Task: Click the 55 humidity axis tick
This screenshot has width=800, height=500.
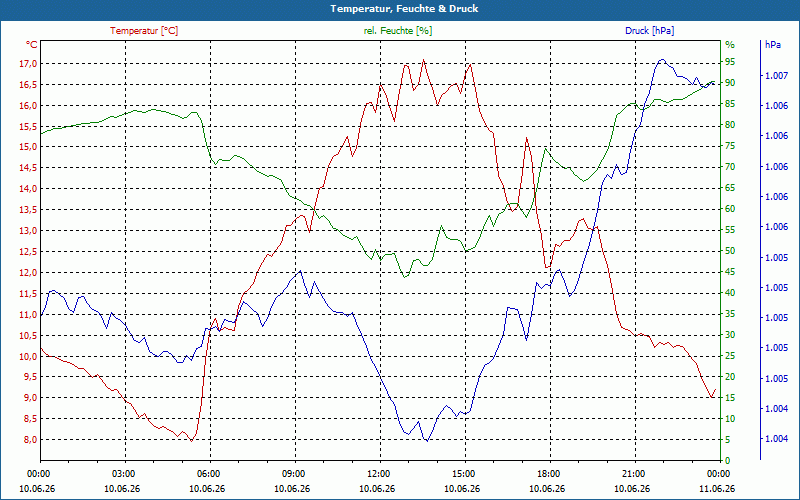Action: pos(730,230)
